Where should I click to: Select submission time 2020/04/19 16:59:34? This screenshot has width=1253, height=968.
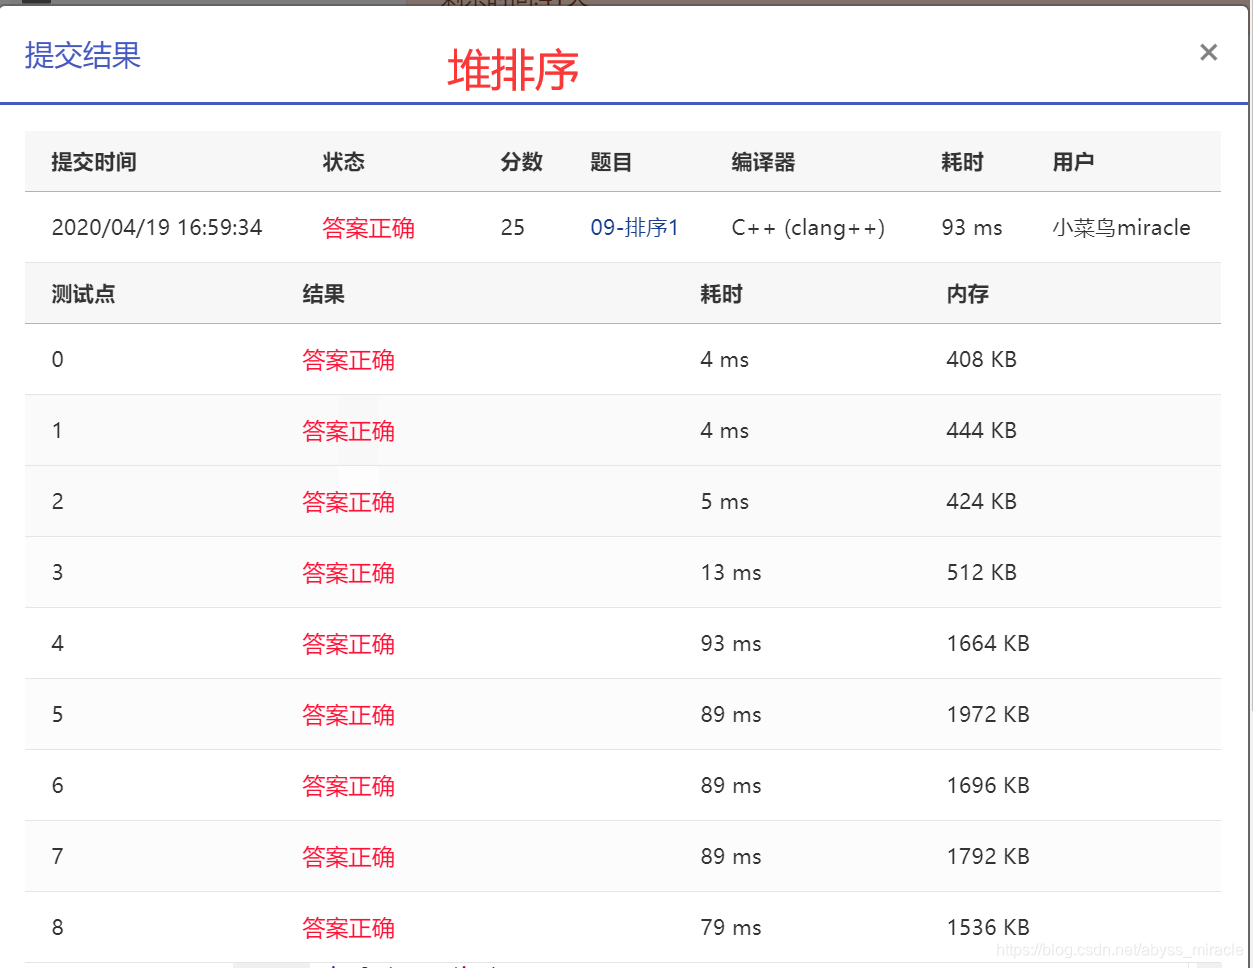point(157,228)
